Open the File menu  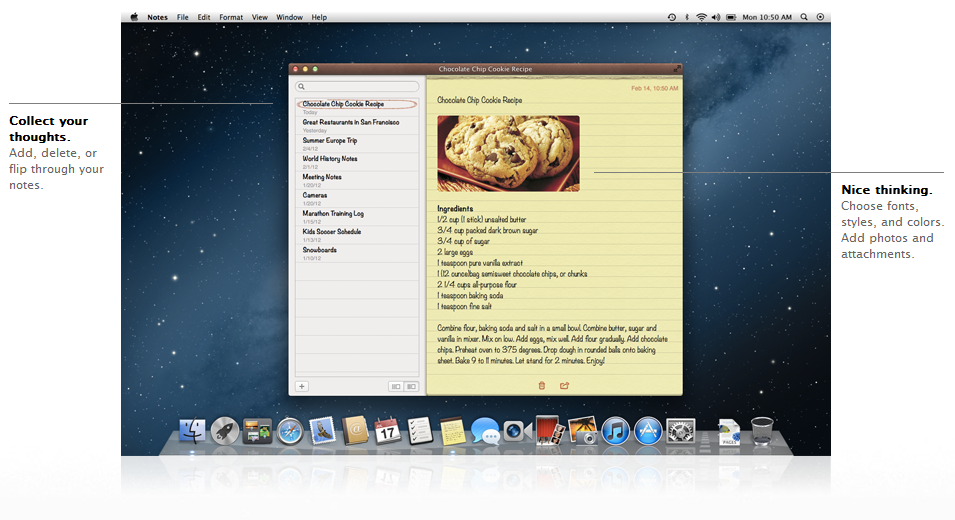coord(183,17)
